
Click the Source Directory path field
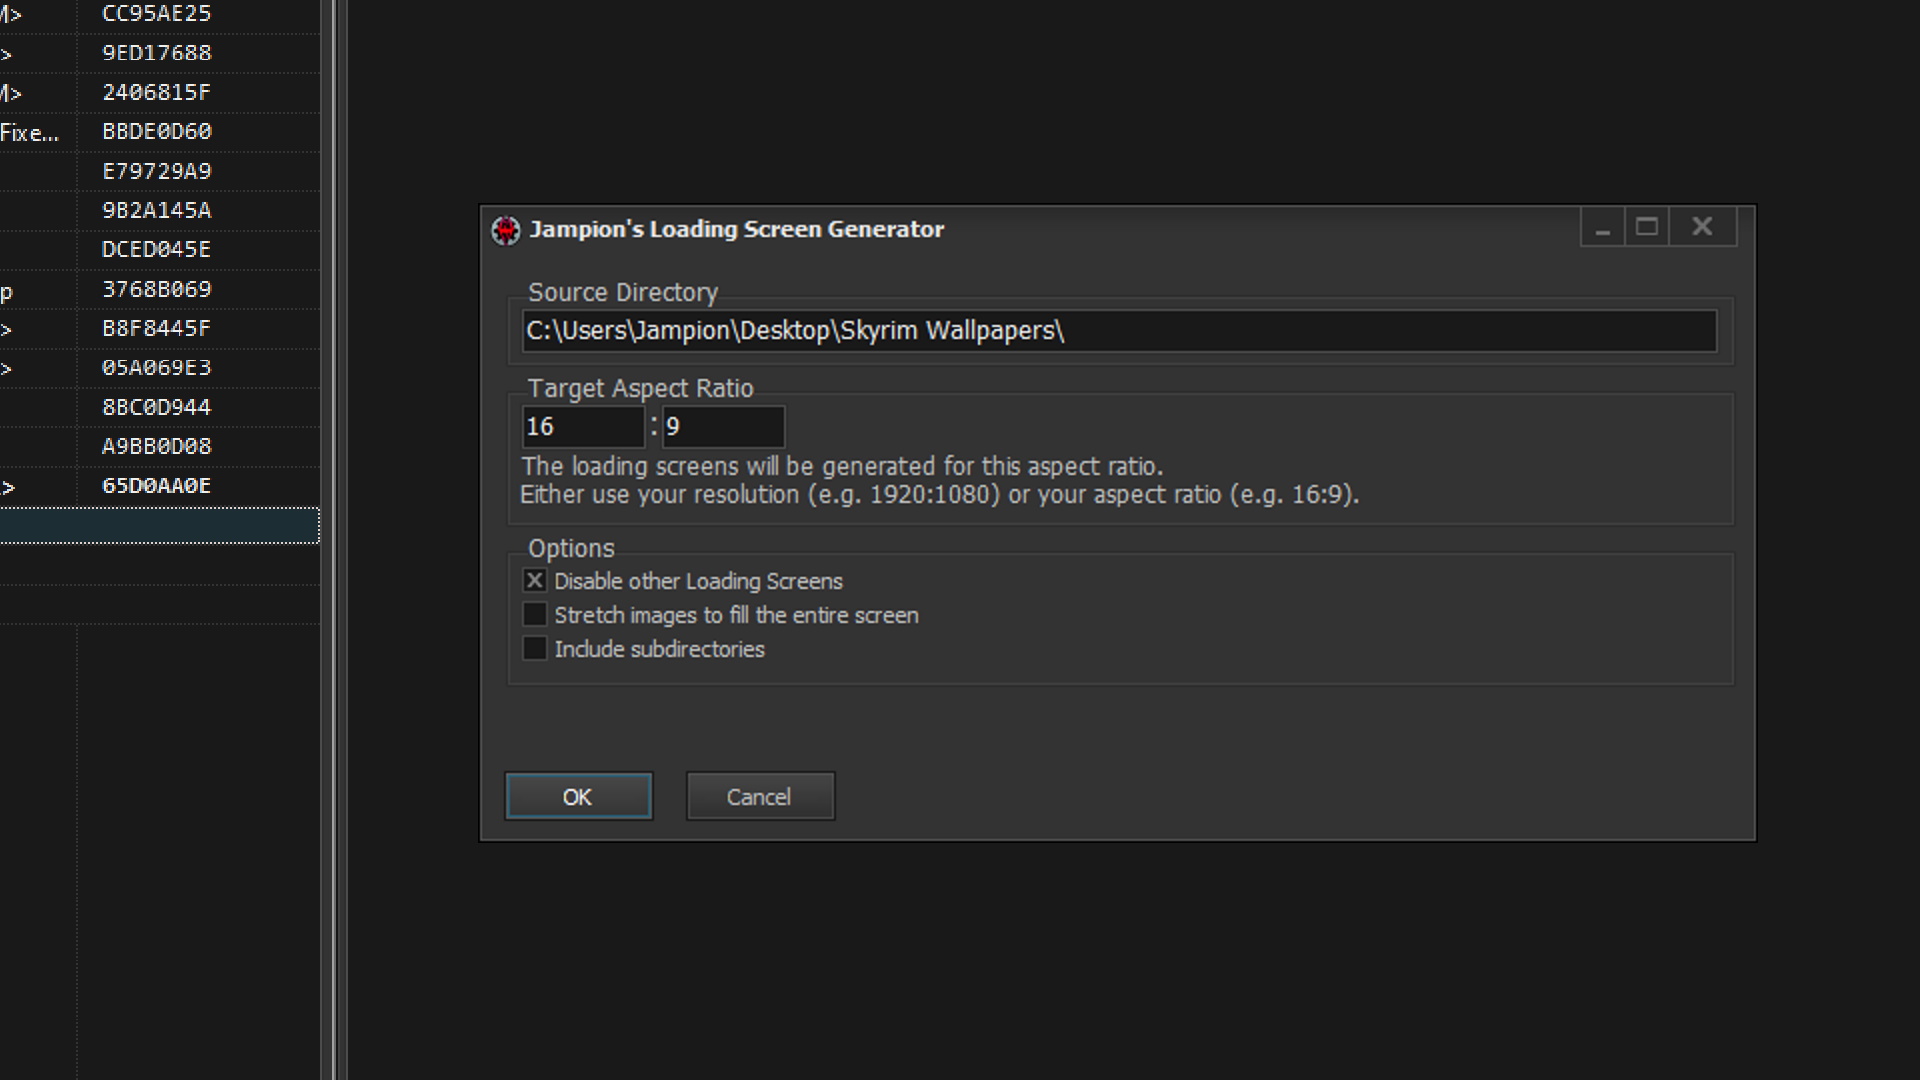pos(1118,331)
